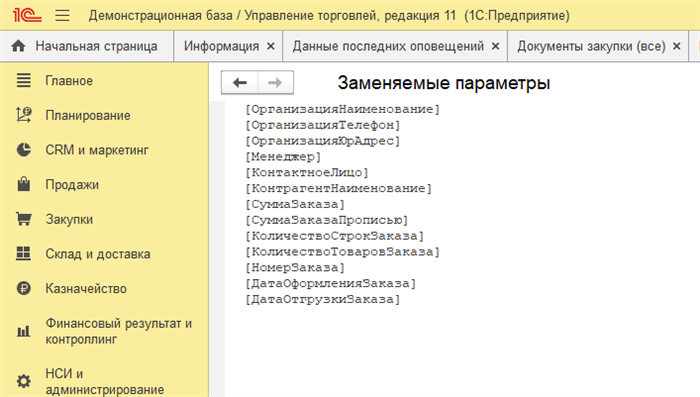Screen dimensions: 700x397
Task: Select parameter [НомерЗаказа]
Action: click(295, 268)
